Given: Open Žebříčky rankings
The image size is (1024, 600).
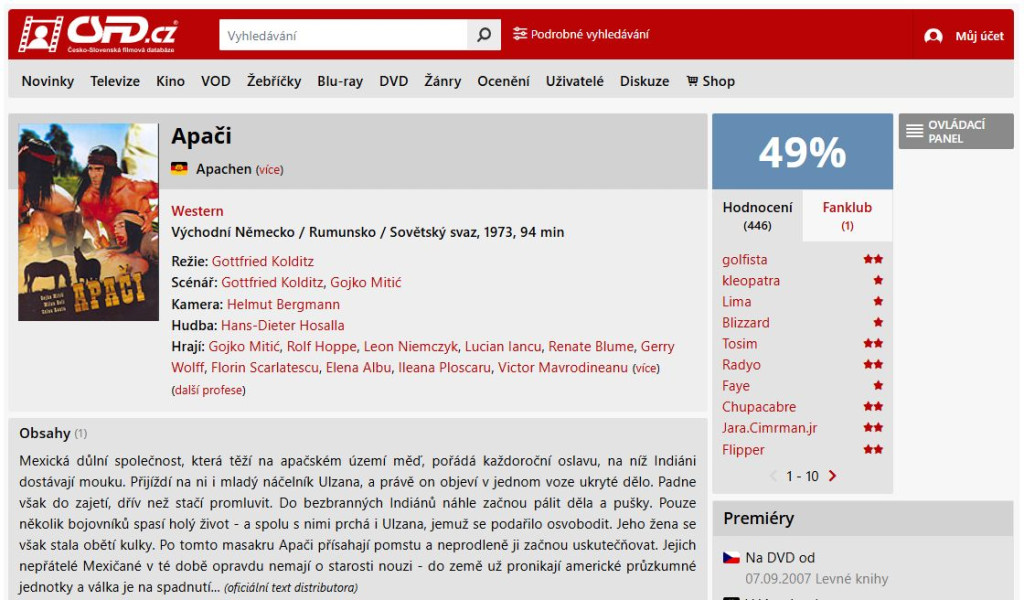Looking at the screenshot, I should coord(274,81).
